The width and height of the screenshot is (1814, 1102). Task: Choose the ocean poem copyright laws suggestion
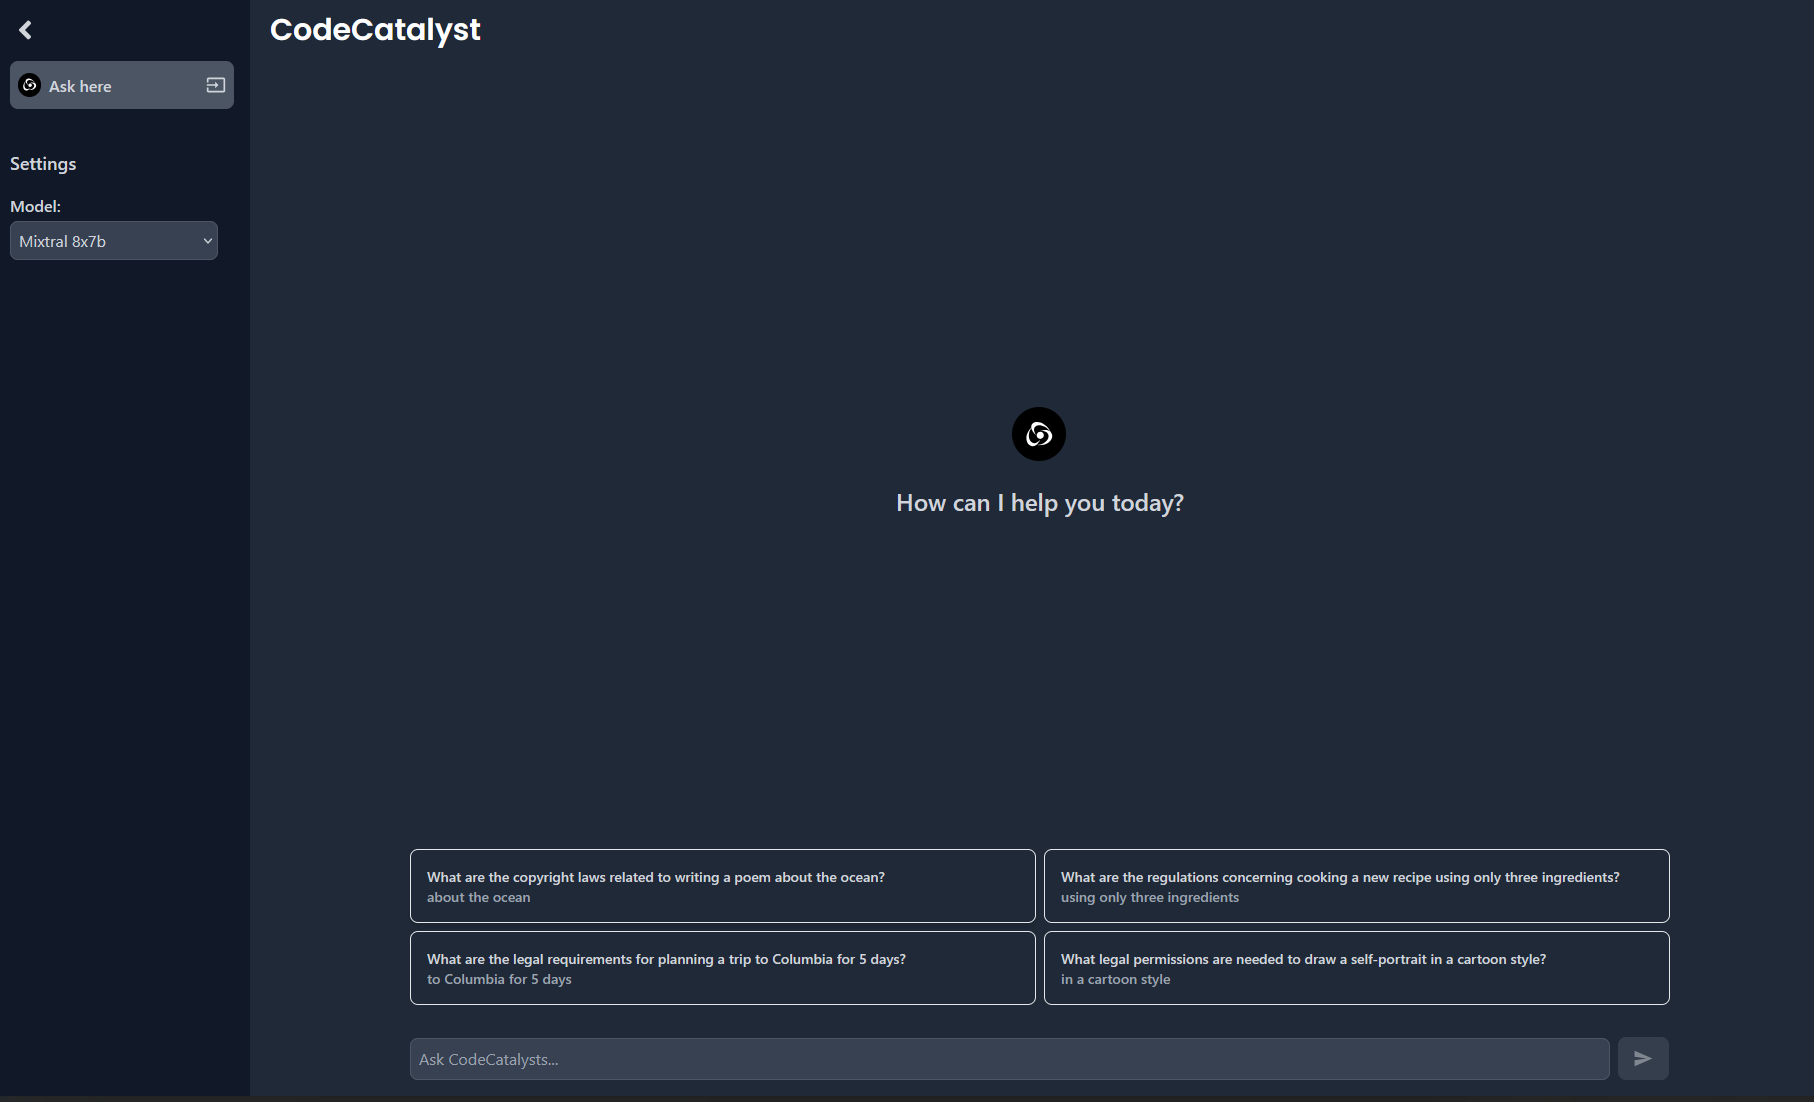pyautogui.click(x=722, y=885)
